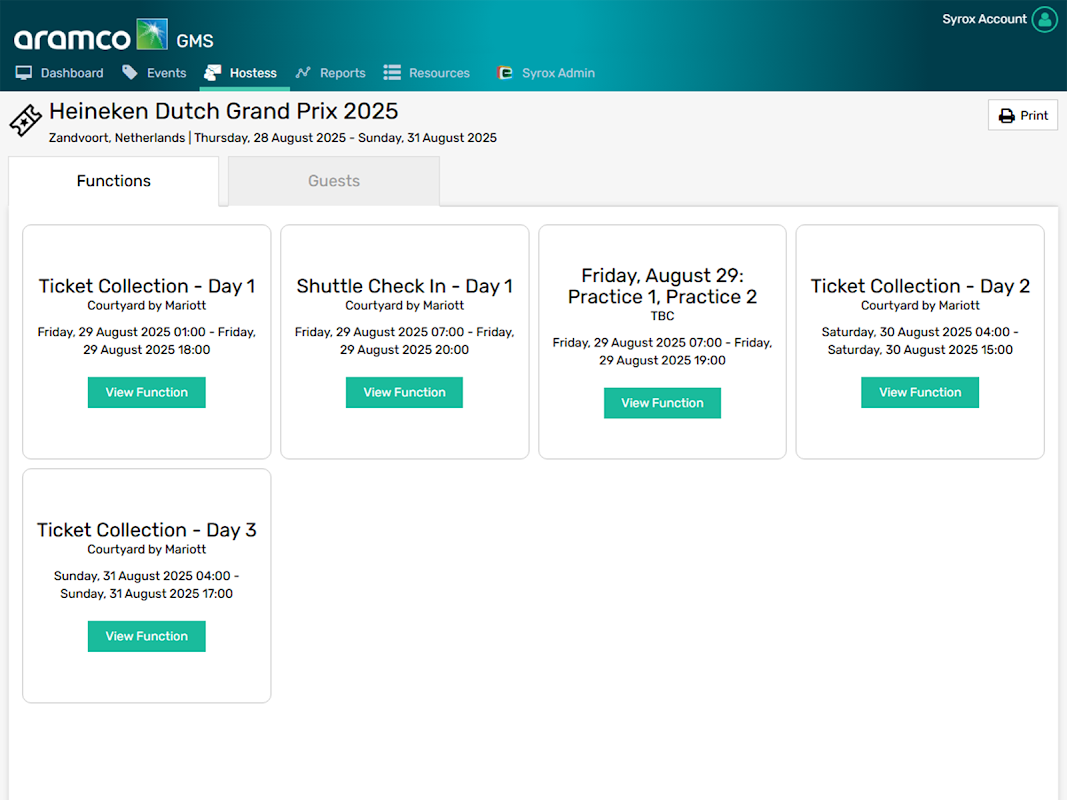Click the Ticket Collection - Day 1 title
1067x800 pixels.
coord(146,286)
